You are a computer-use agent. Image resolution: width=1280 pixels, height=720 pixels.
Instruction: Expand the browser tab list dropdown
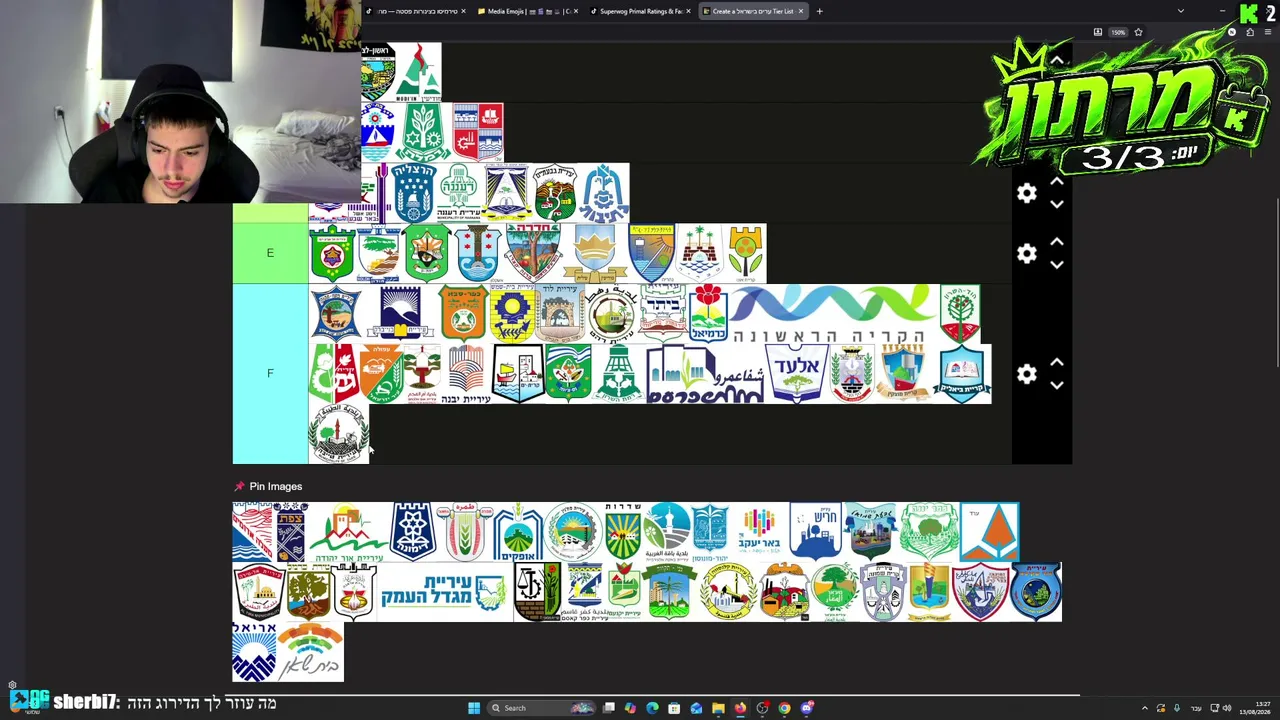(1180, 11)
